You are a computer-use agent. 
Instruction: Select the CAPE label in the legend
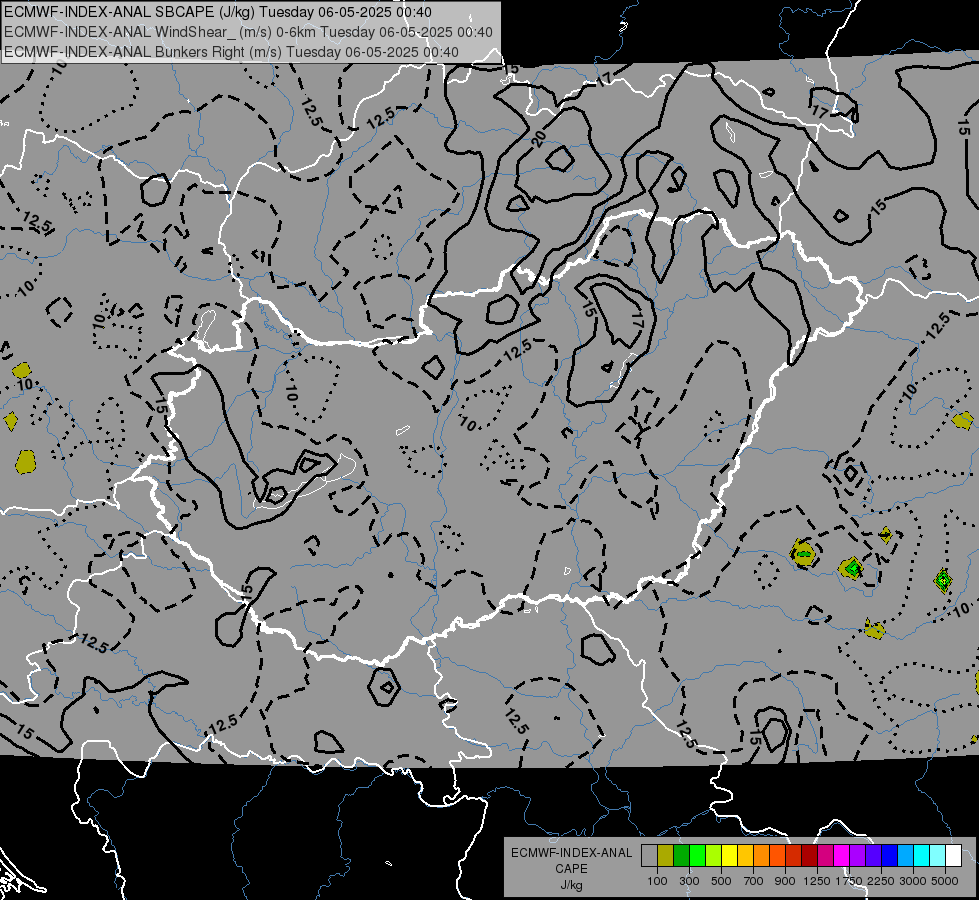coord(571,869)
